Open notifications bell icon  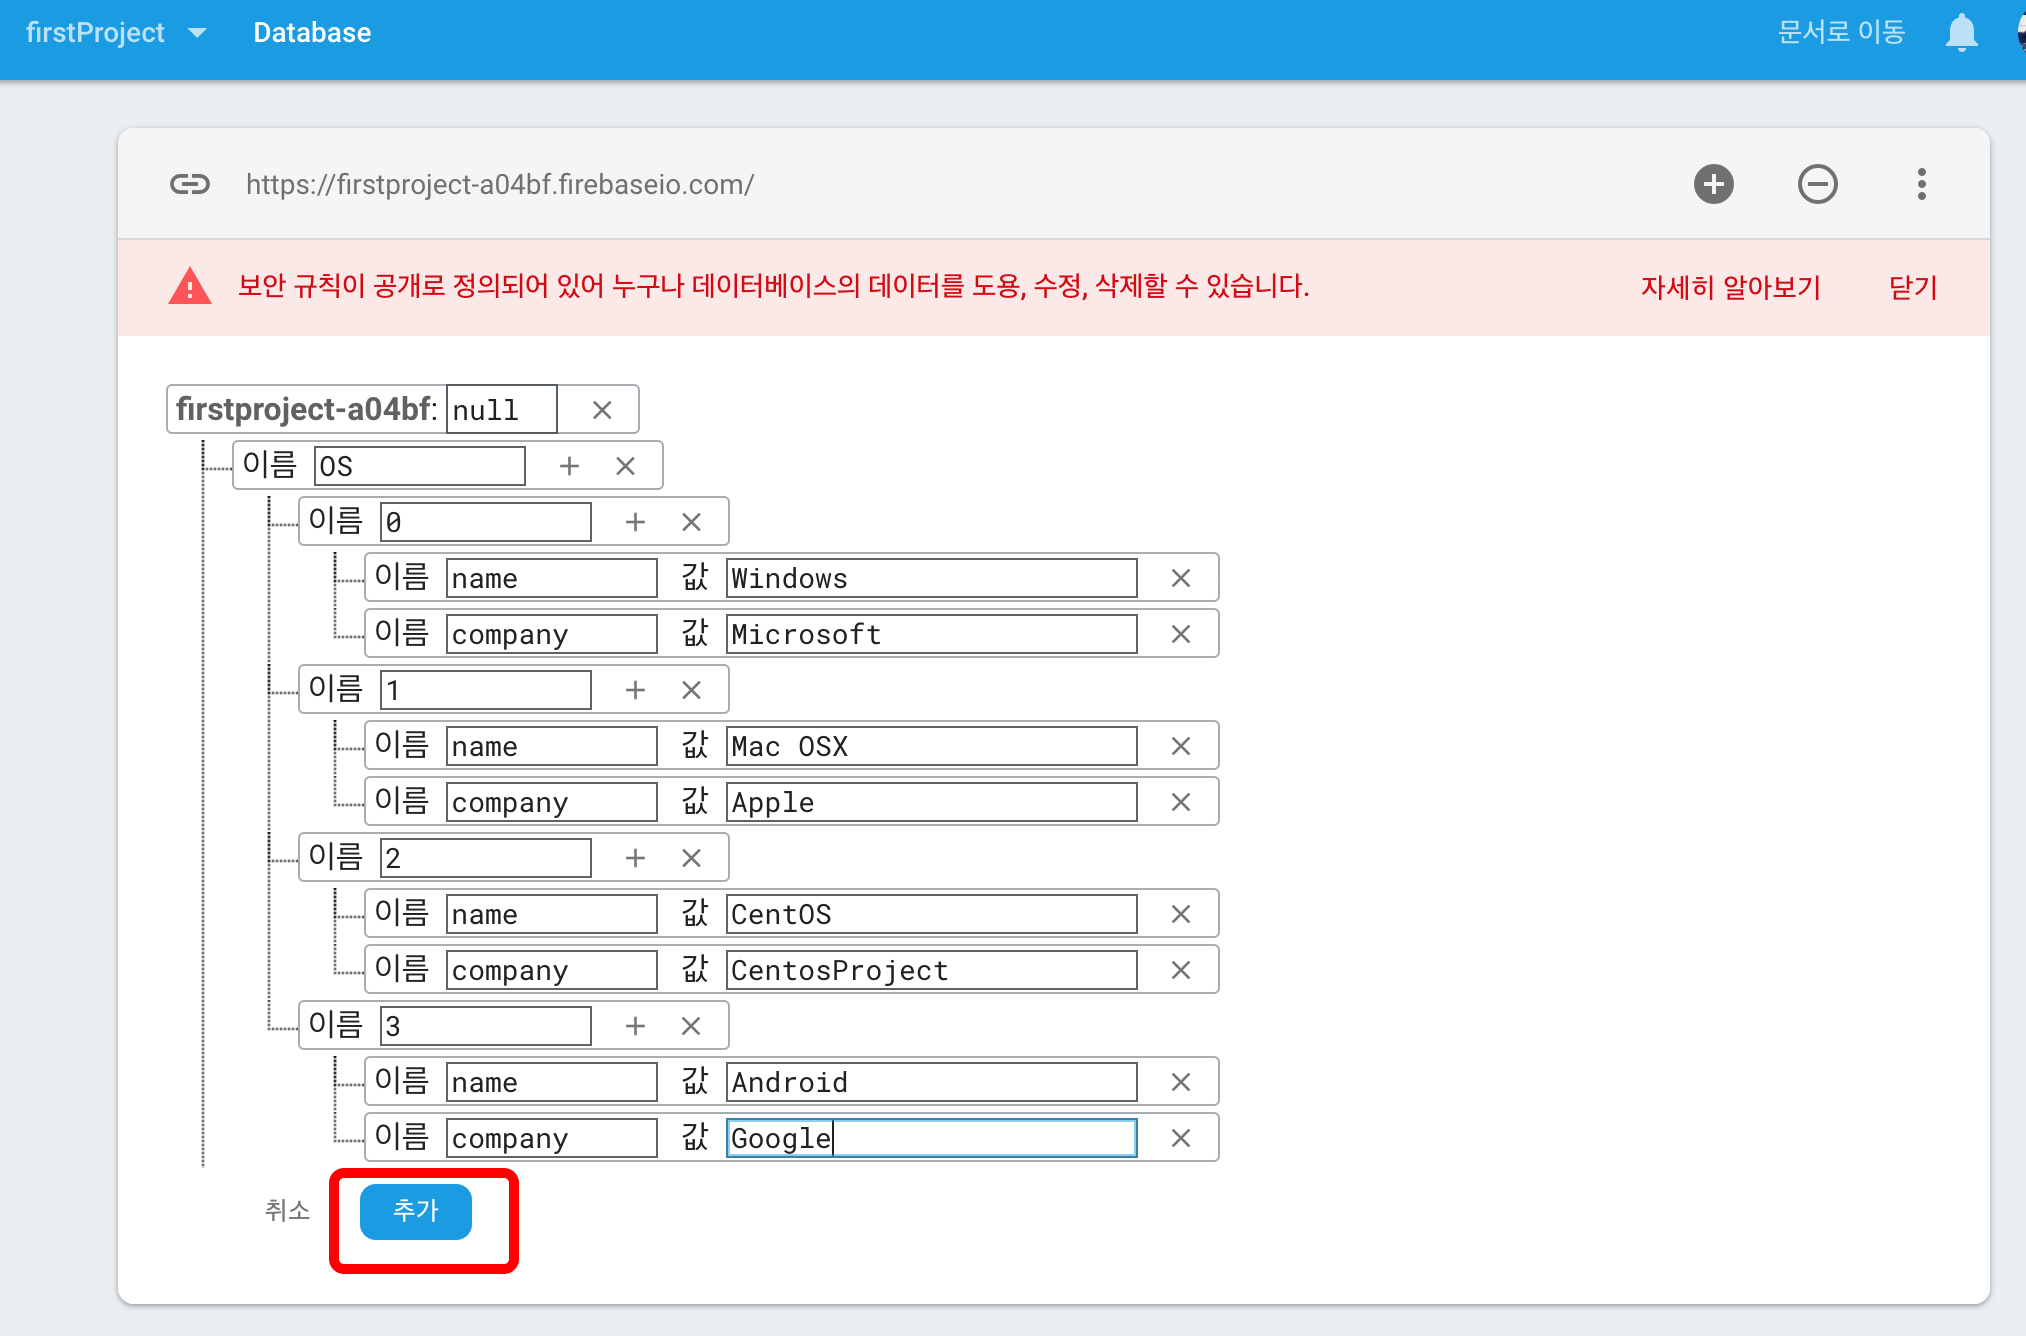(x=1961, y=33)
